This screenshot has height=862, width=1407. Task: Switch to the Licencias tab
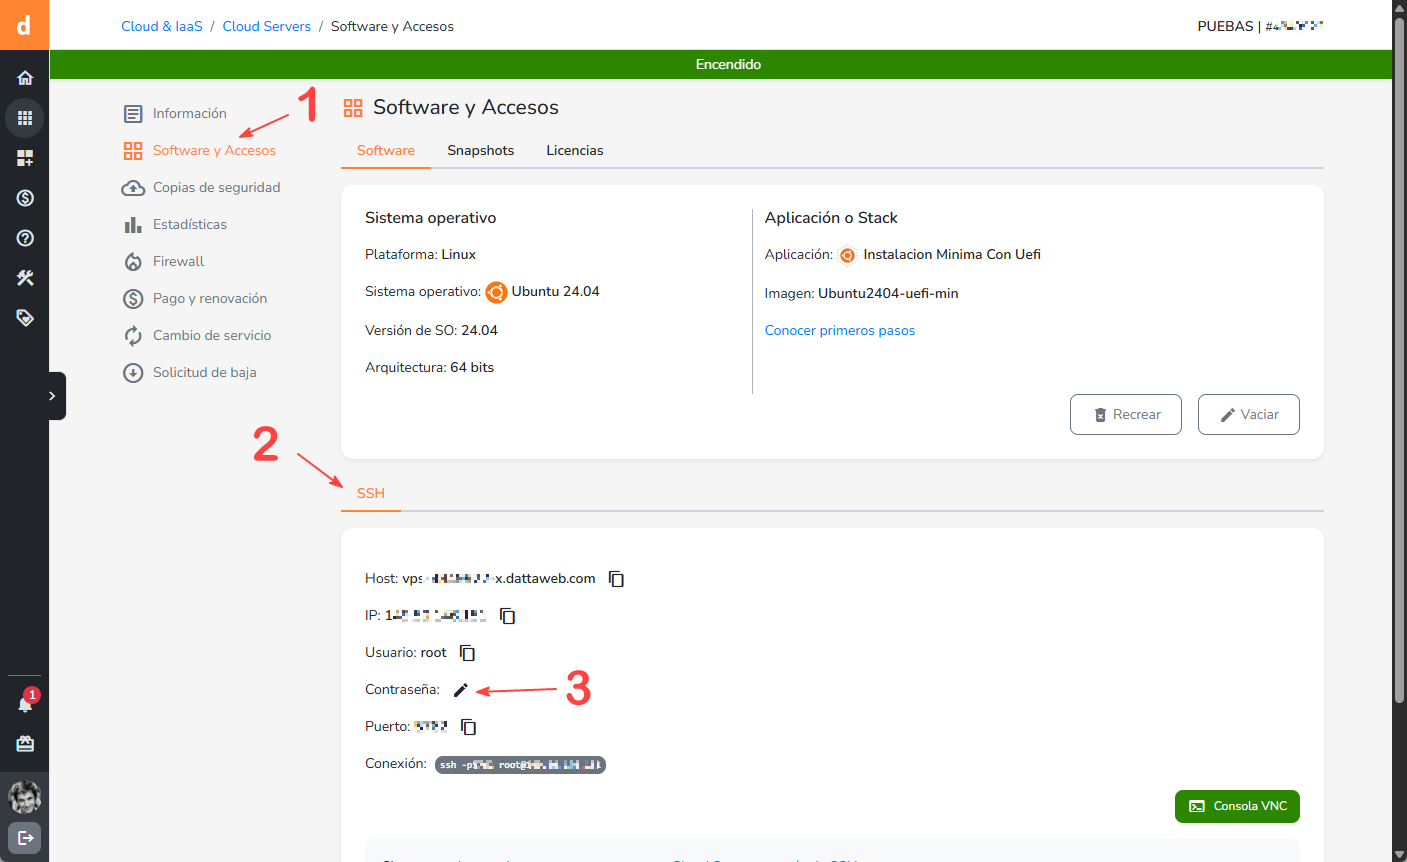tap(575, 150)
